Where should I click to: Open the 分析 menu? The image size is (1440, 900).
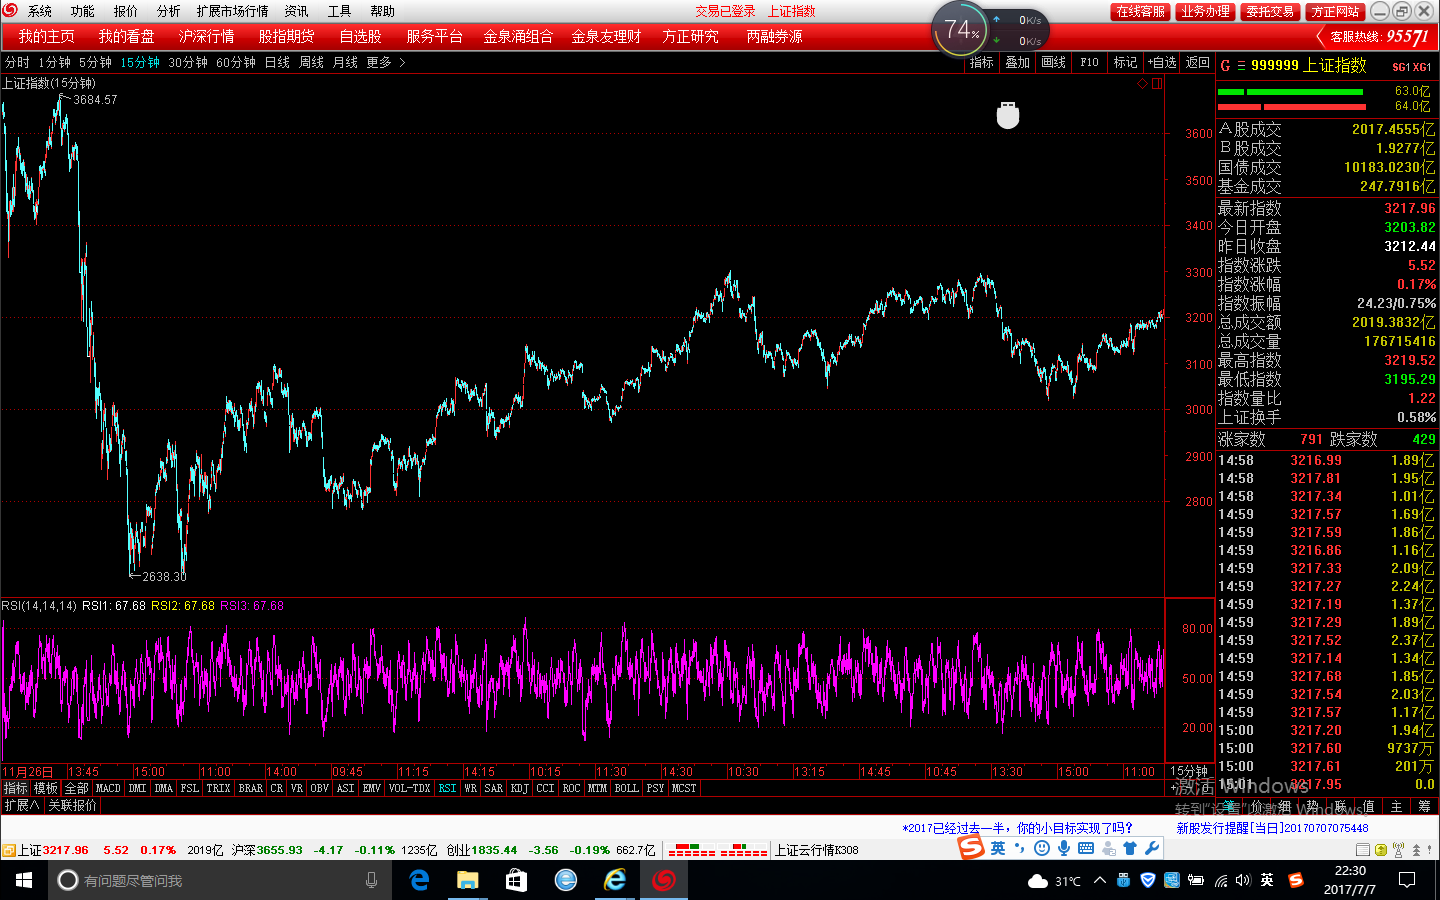coord(168,11)
